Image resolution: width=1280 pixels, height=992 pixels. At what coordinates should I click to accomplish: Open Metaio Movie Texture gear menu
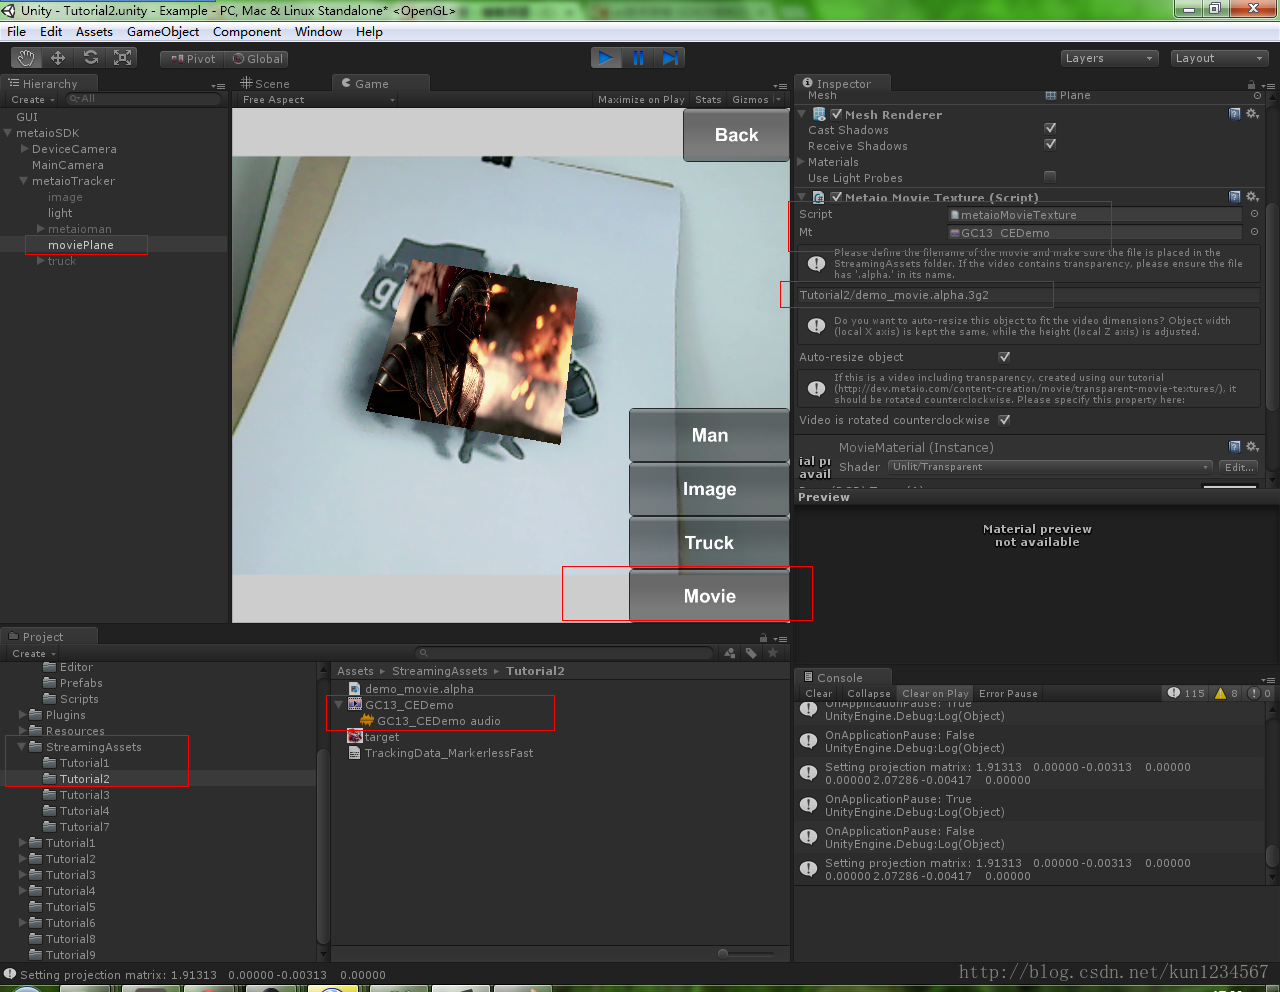pyautogui.click(x=1252, y=197)
